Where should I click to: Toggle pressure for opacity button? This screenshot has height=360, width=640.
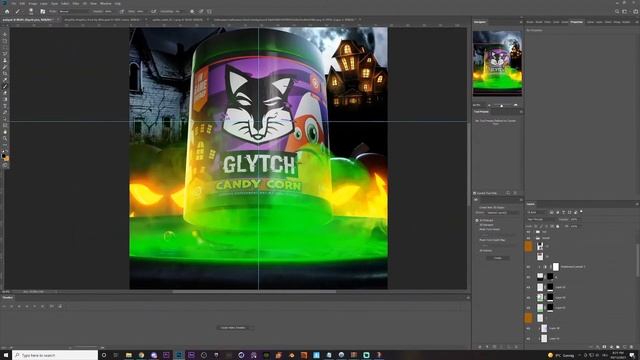[122, 11]
